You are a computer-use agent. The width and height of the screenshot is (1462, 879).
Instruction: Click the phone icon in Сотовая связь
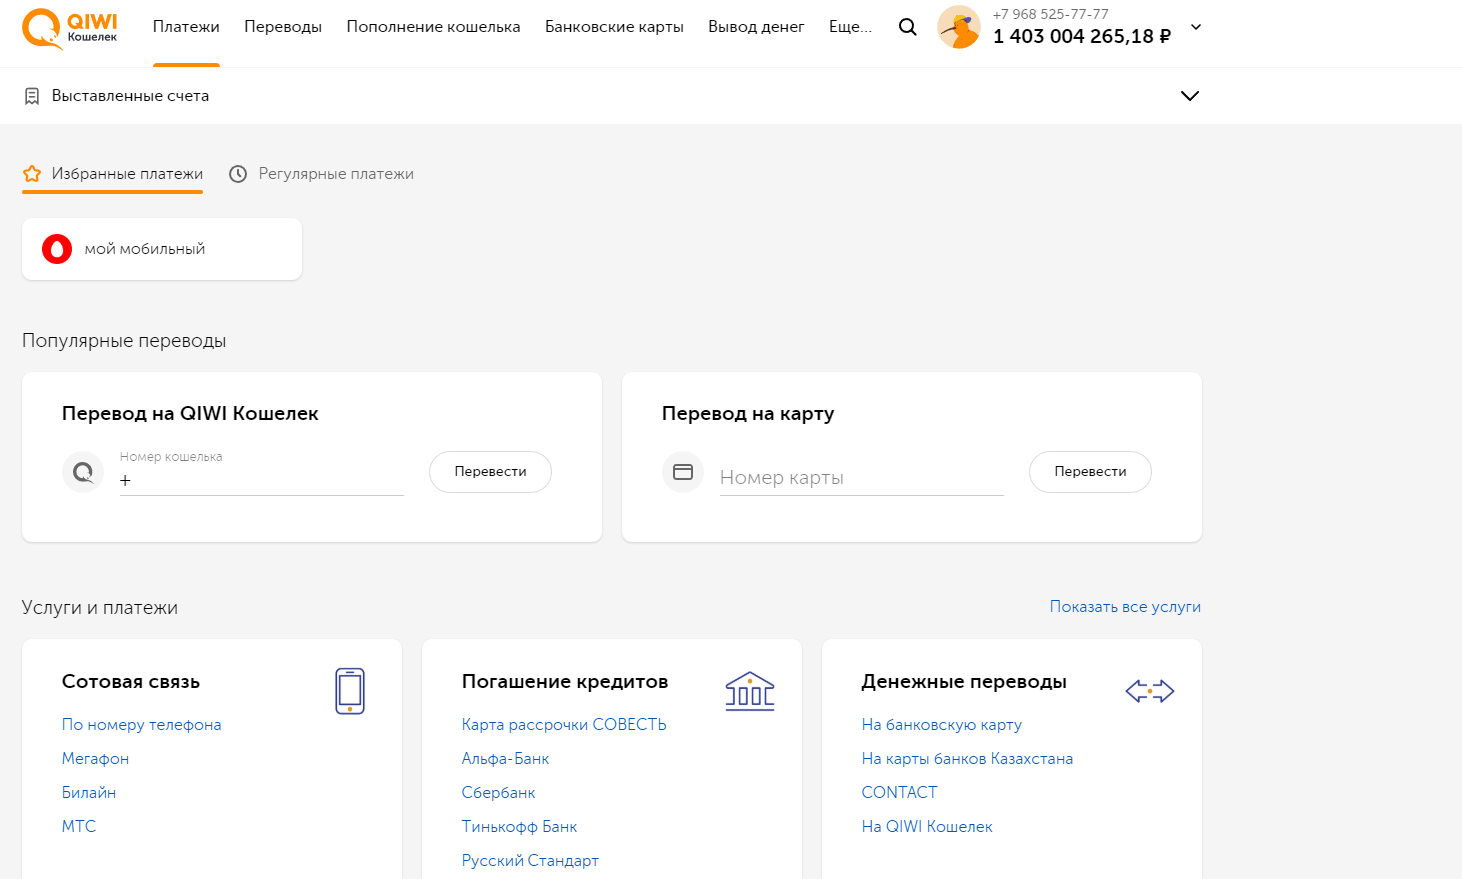(x=350, y=691)
